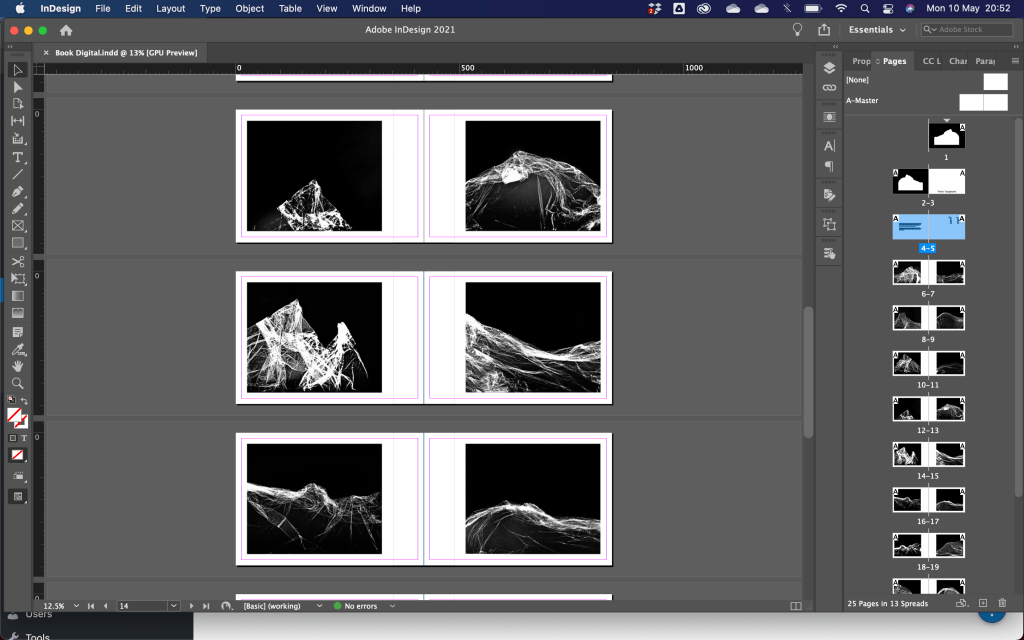
Task: Choose the Scissors tool
Action: coord(17,261)
